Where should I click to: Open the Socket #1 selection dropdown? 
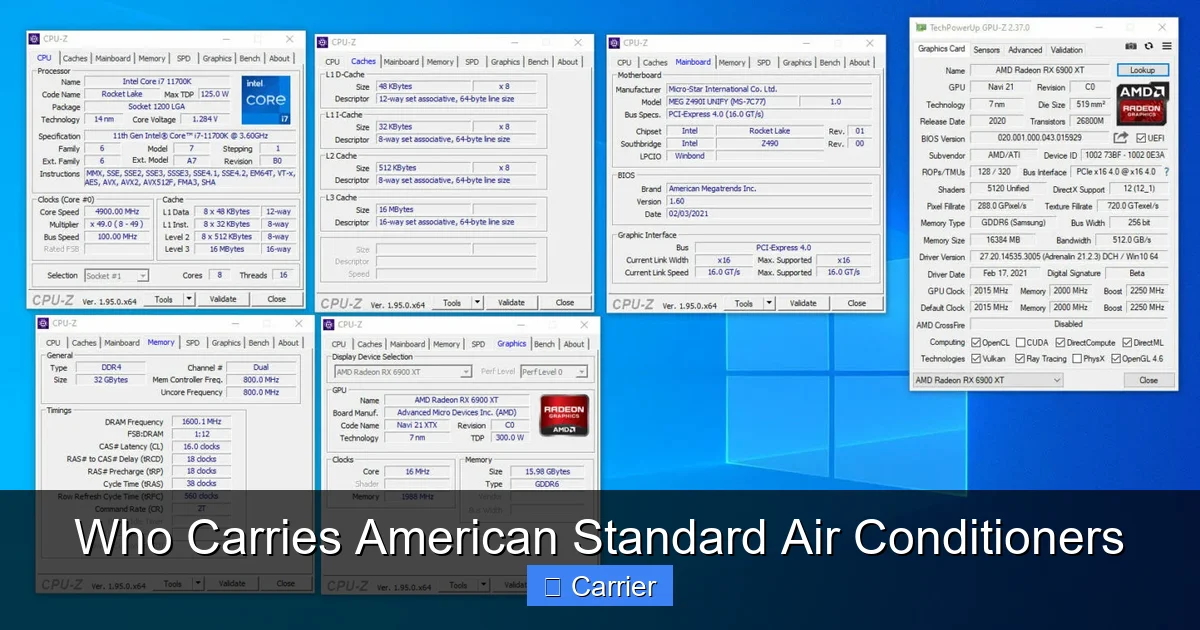(x=116, y=275)
